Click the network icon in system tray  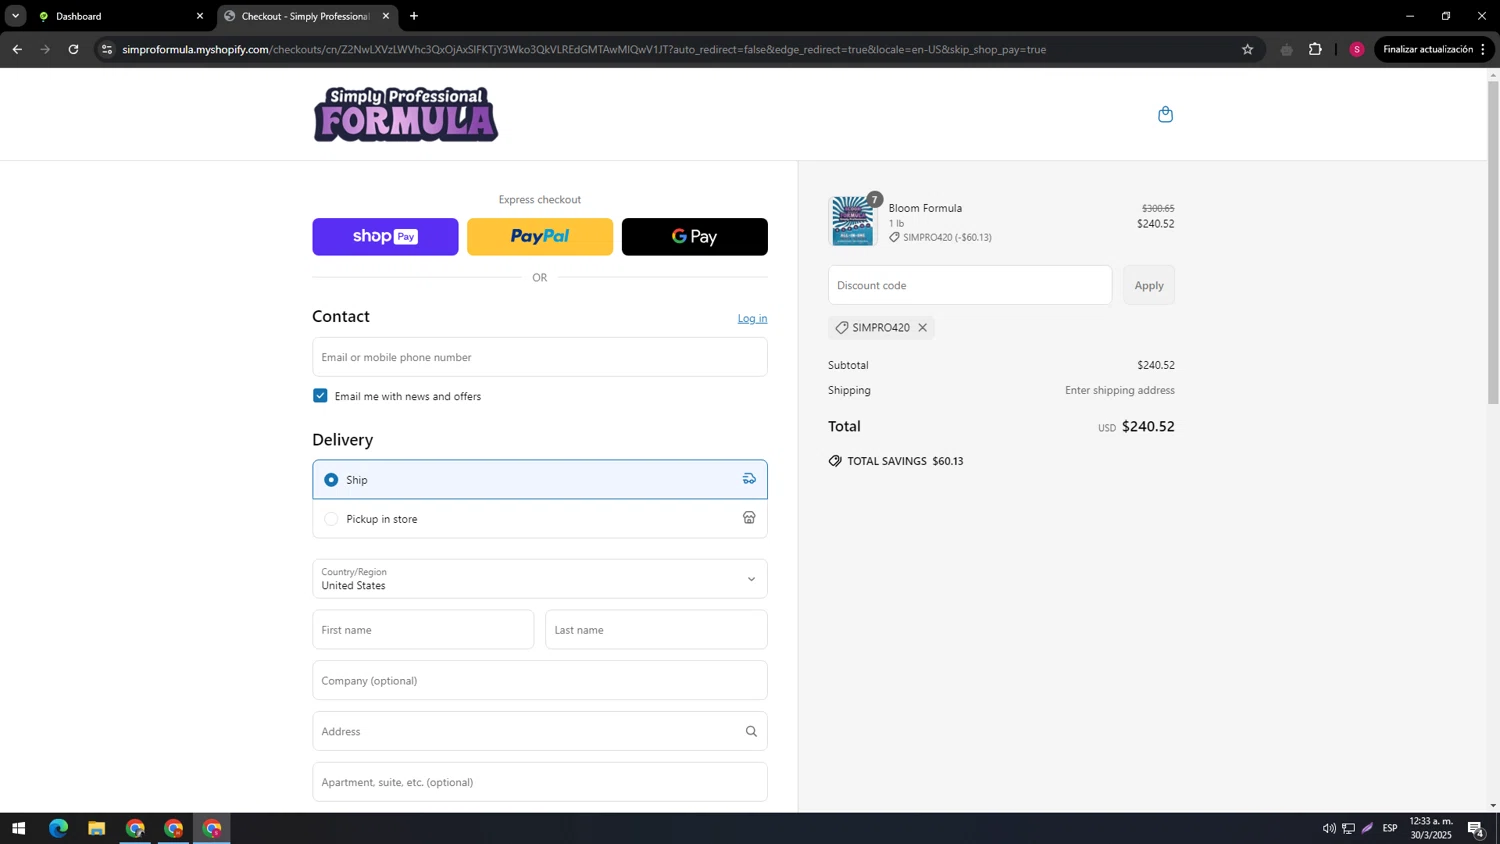[1348, 829]
